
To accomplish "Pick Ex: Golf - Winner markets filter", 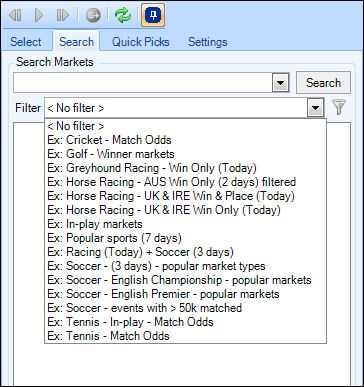I will pos(185,154).
